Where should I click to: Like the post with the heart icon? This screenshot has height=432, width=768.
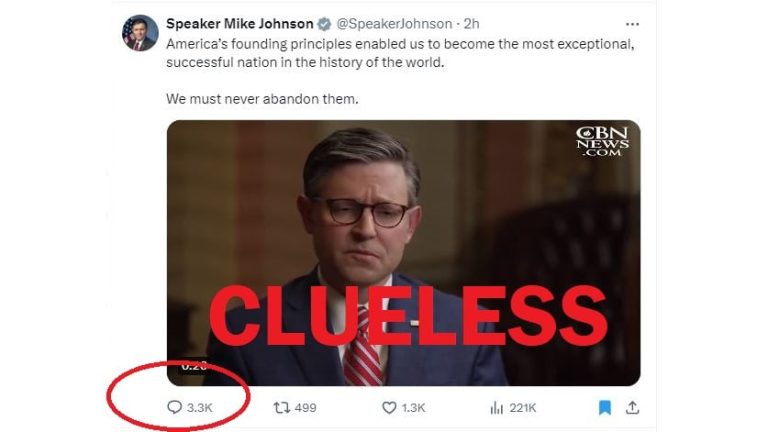click(389, 408)
